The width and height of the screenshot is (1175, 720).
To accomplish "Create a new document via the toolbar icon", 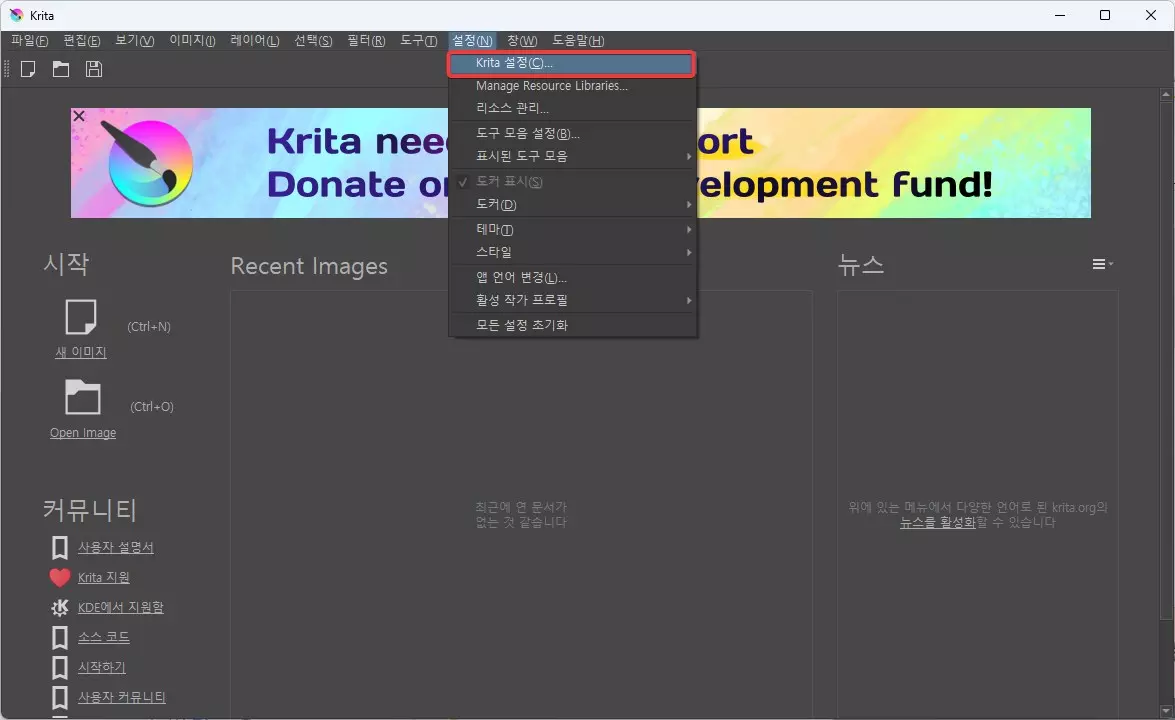I will click(x=29, y=68).
